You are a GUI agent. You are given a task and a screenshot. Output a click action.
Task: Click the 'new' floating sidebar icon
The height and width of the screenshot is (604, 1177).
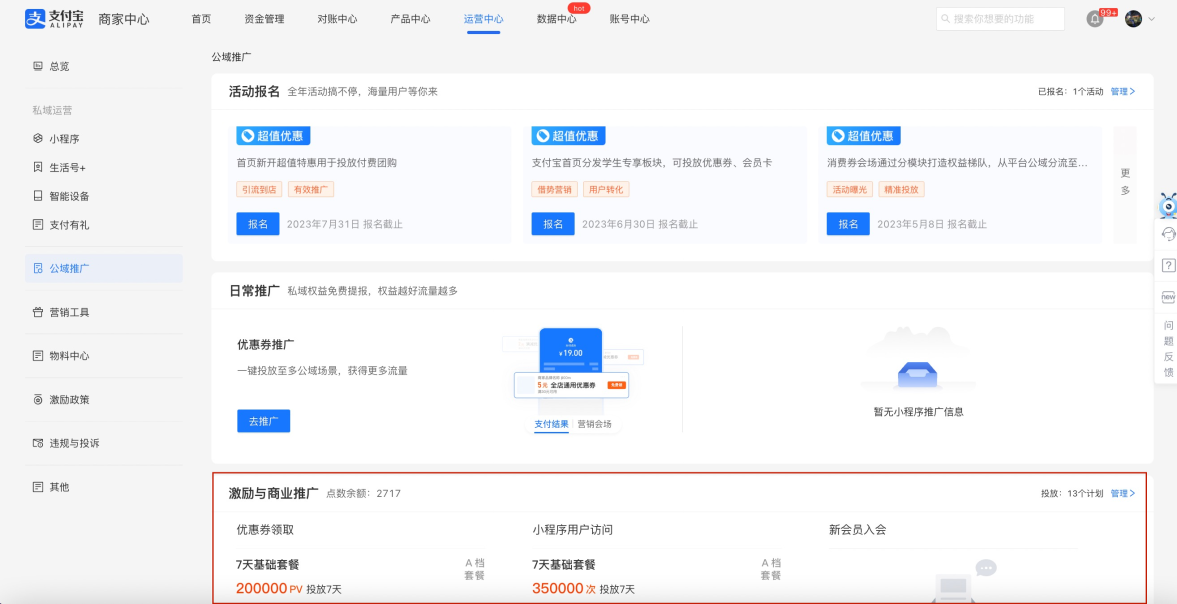tap(1168, 297)
